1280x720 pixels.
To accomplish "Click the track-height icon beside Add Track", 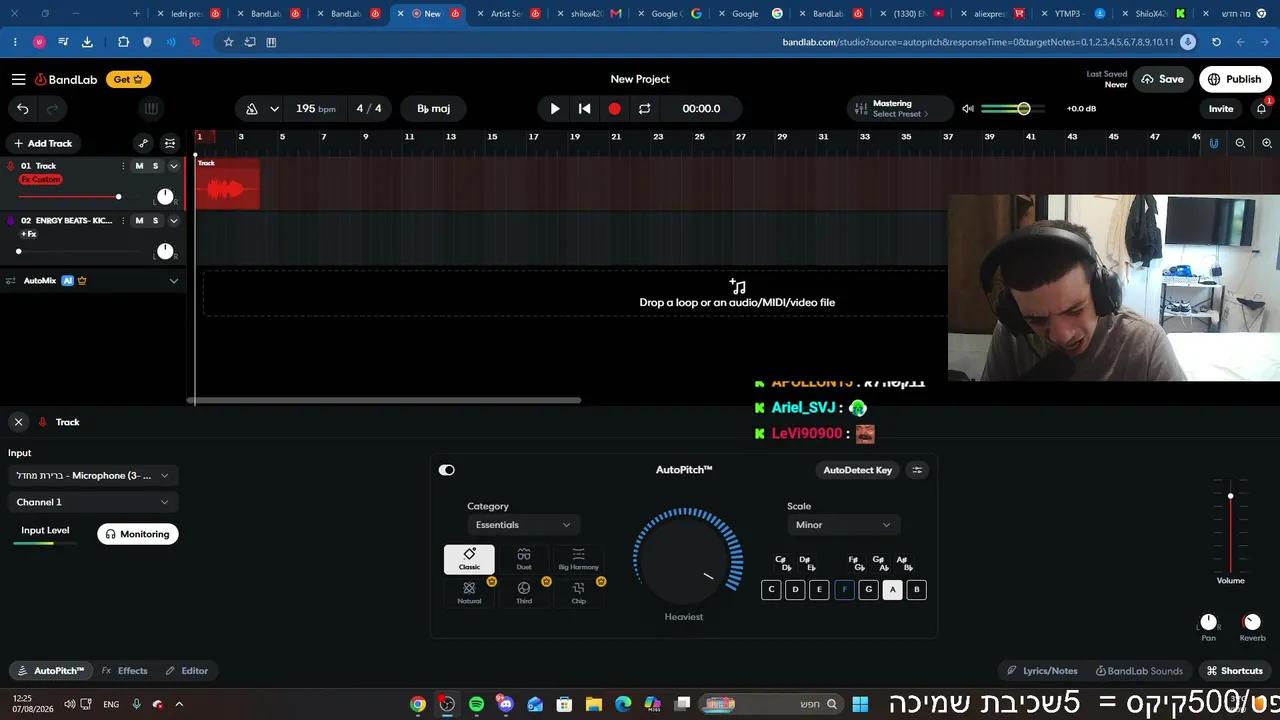I will click(170, 143).
